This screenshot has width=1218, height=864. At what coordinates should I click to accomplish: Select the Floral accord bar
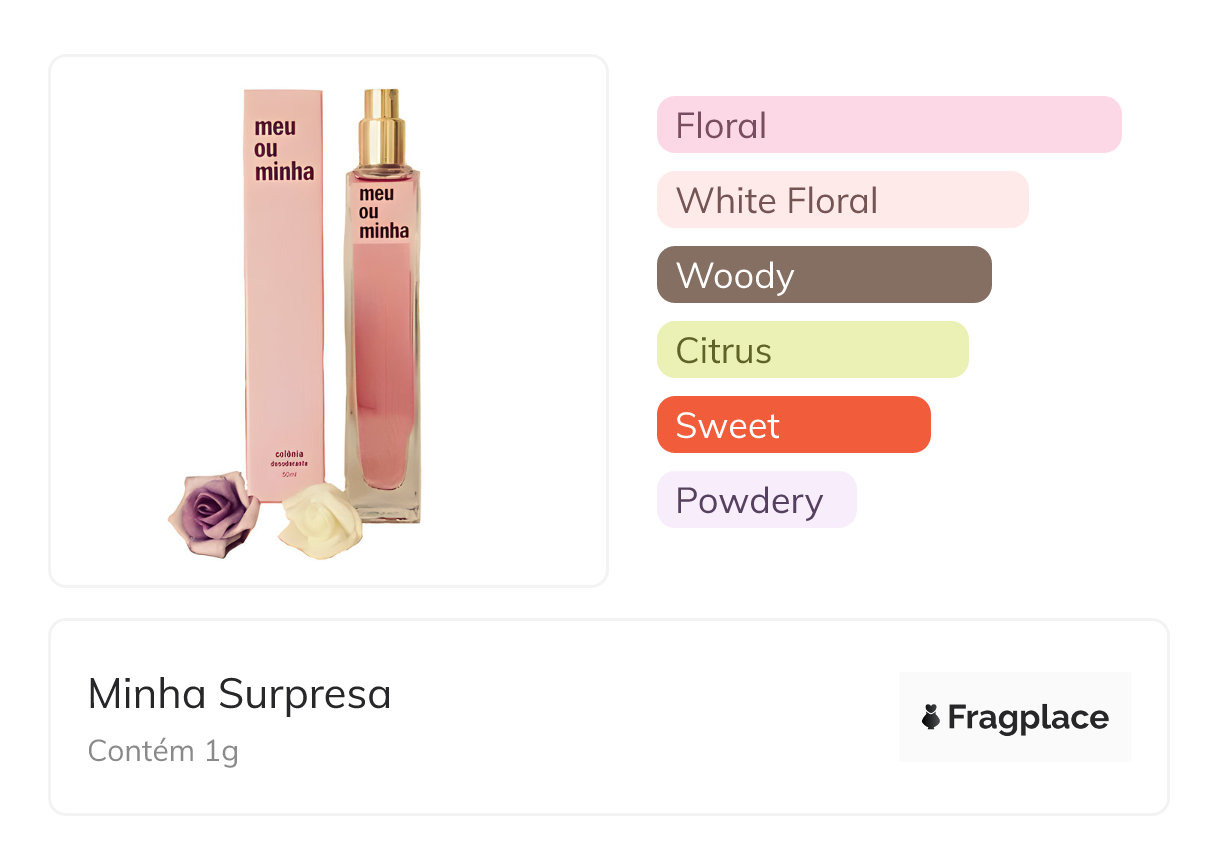pos(888,125)
